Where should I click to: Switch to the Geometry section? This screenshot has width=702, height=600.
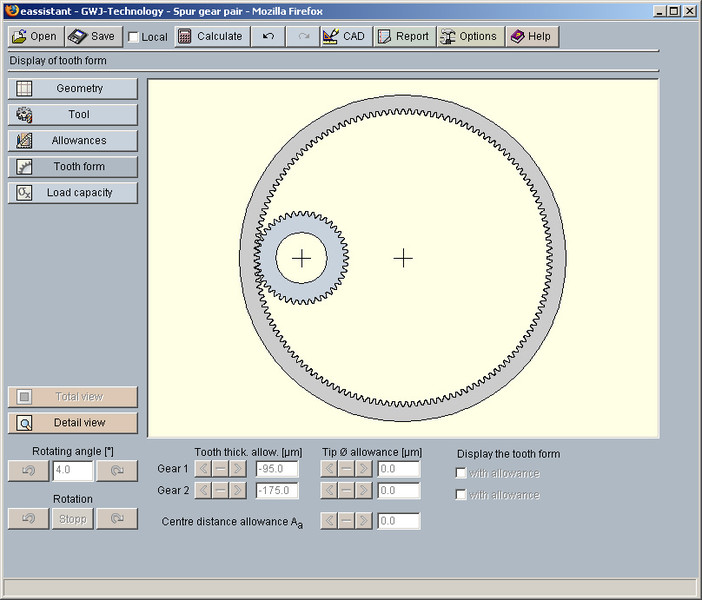[73, 88]
